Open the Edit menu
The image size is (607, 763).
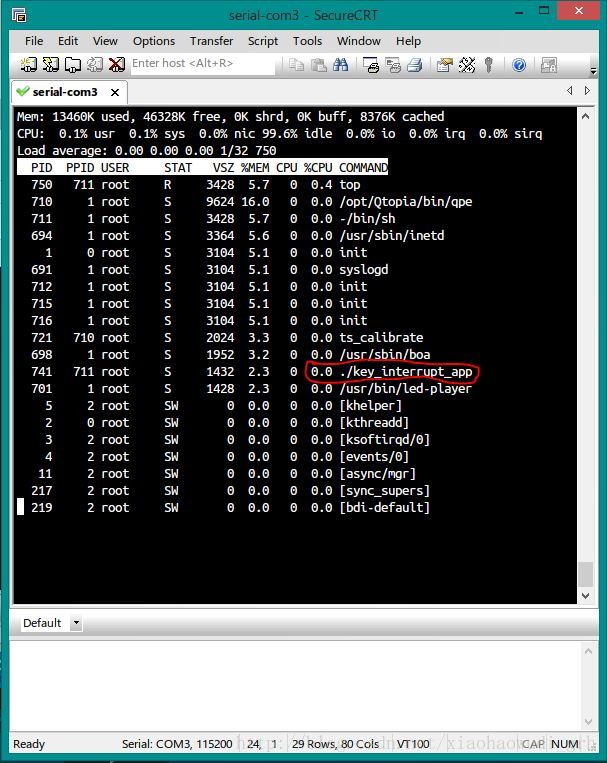[x=68, y=41]
